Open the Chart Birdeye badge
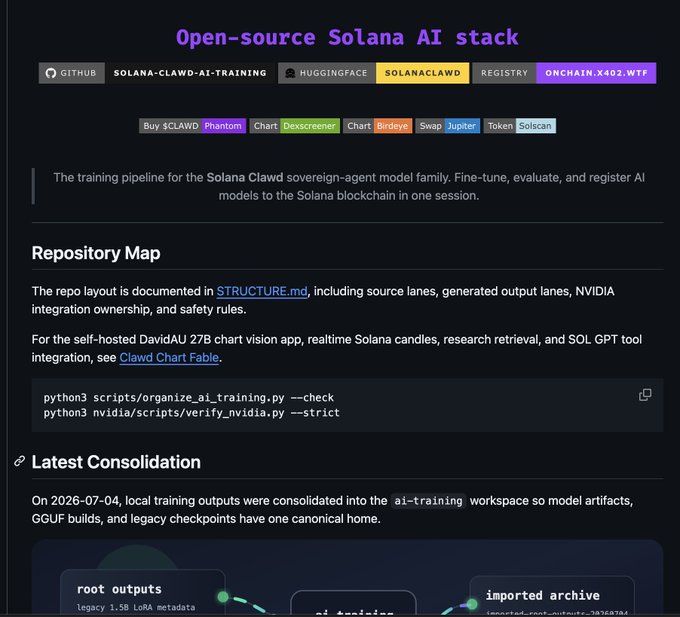680x617 pixels. pos(377,126)
